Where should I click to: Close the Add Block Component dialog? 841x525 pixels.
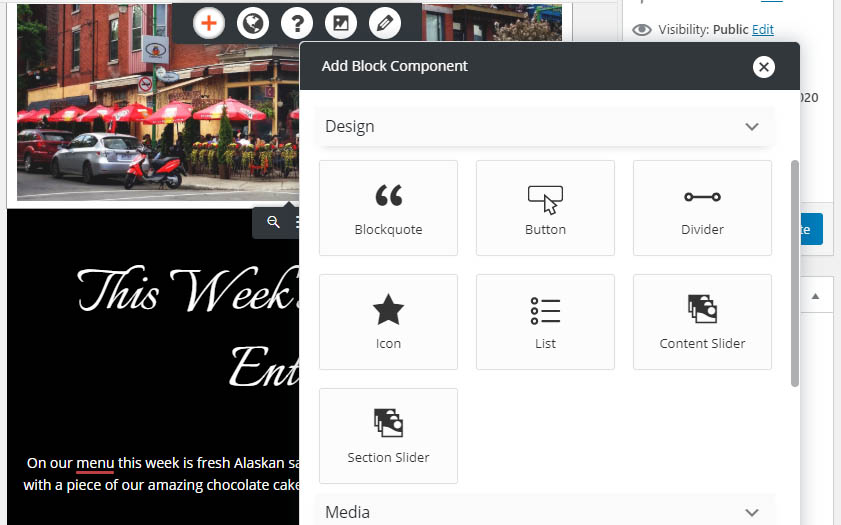[x=764, y=67]
